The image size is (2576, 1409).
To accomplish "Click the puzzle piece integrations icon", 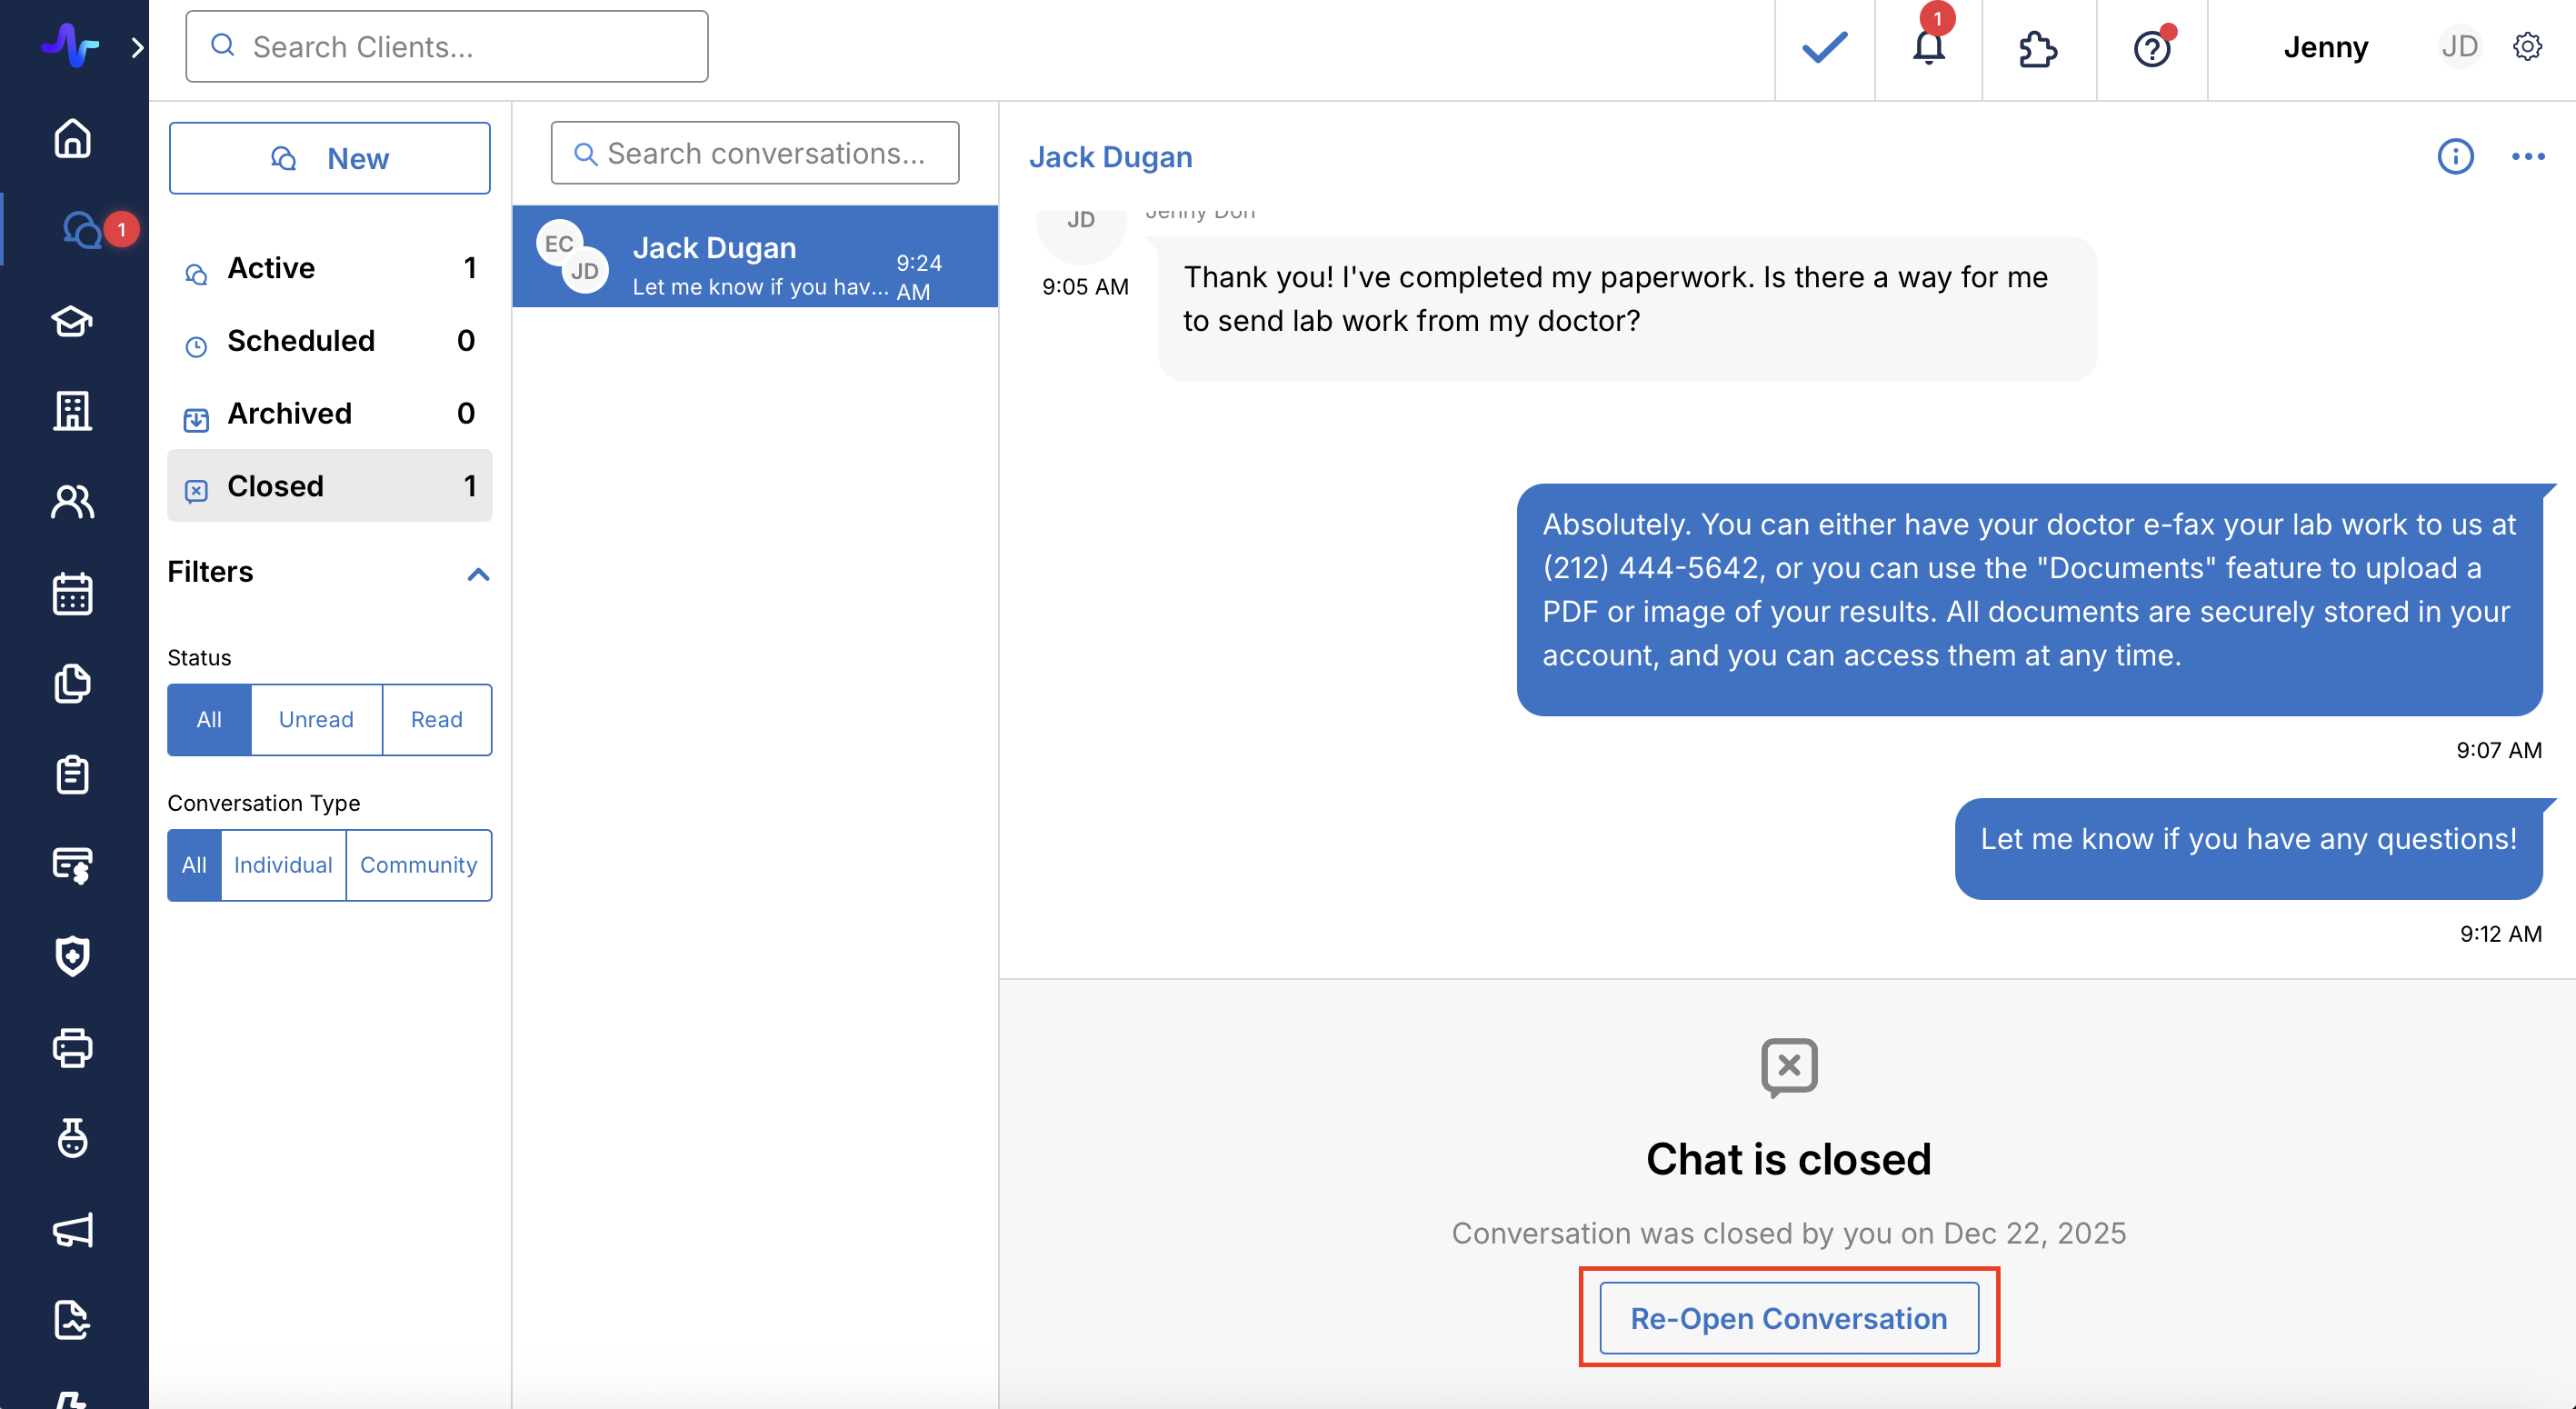I will pyautogui.click(x=2037, y=48).
